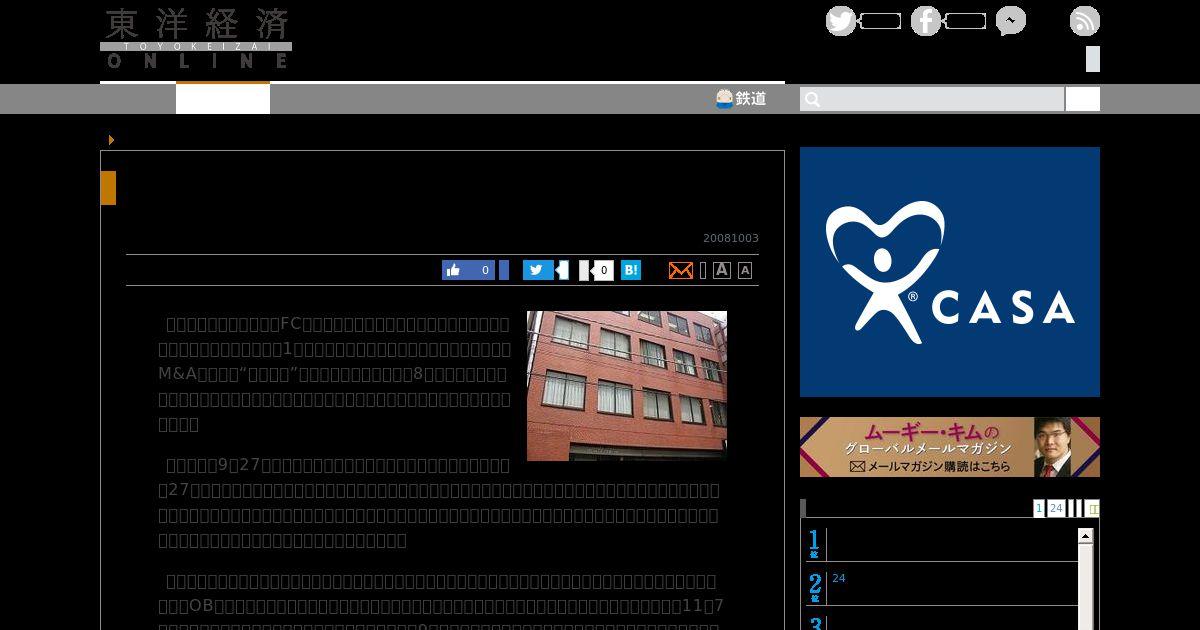
Task: Select the '1' ranking tab
Action: [x=1039, y=508]
